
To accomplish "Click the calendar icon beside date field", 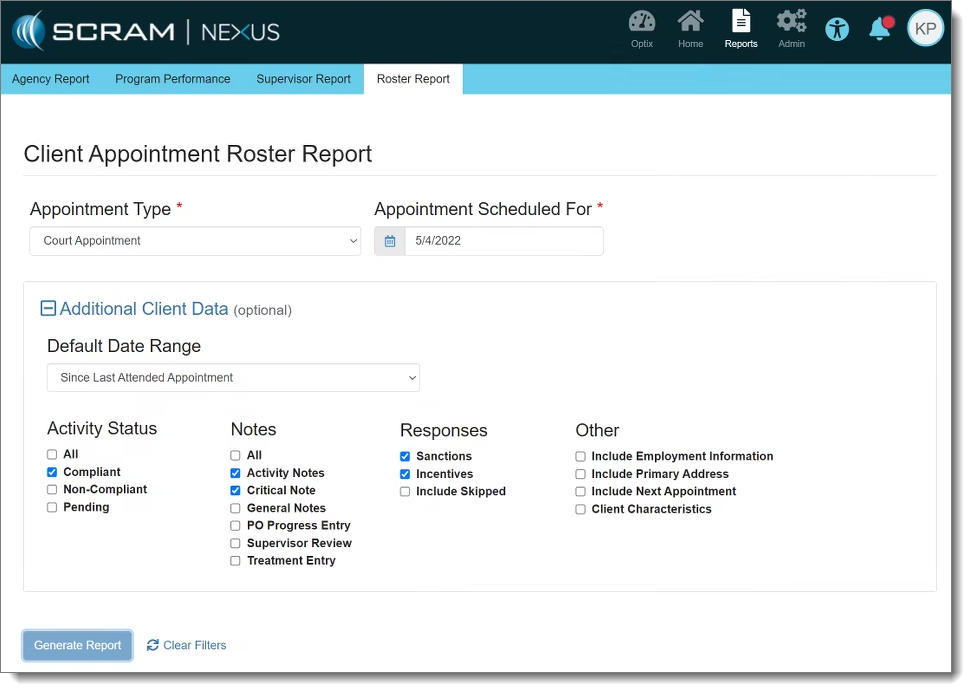I will click(x=390, y=241).
